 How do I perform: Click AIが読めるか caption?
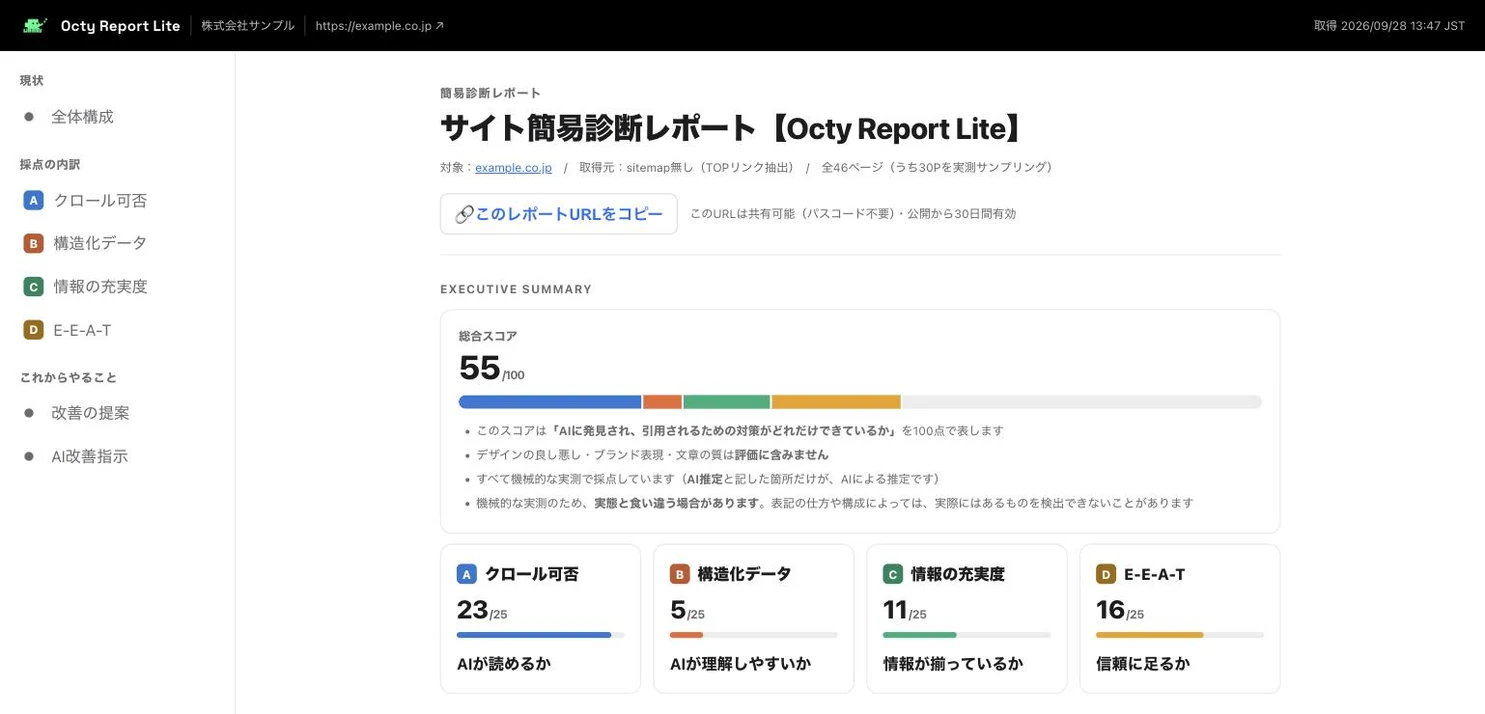[x=504, y=664]
